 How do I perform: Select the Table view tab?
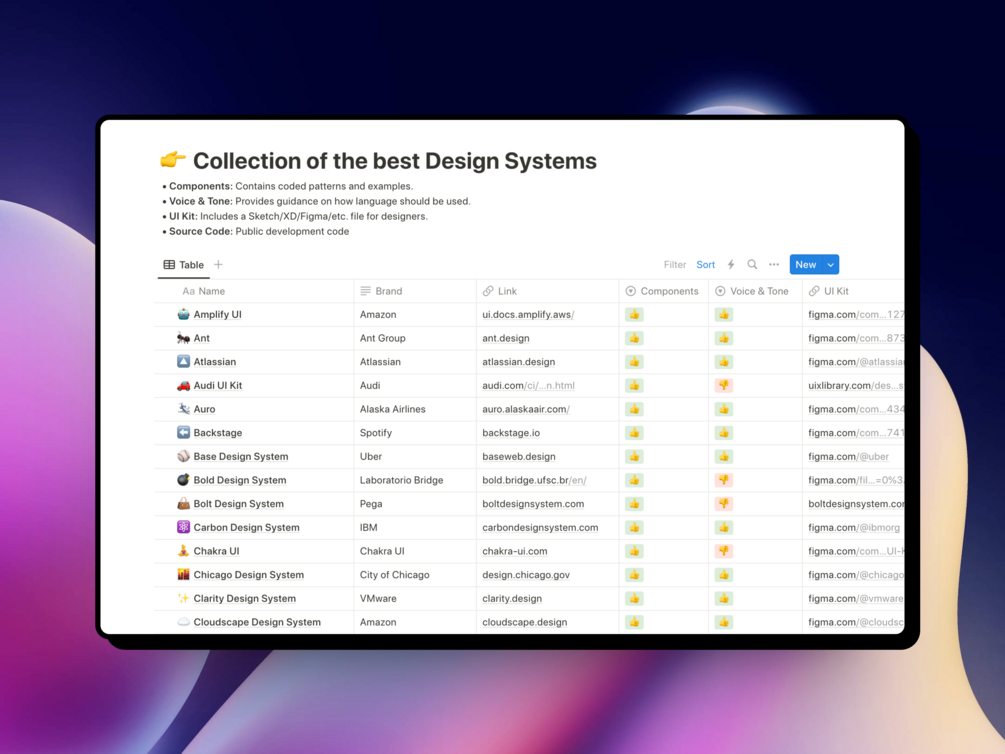tap(184, 264)
